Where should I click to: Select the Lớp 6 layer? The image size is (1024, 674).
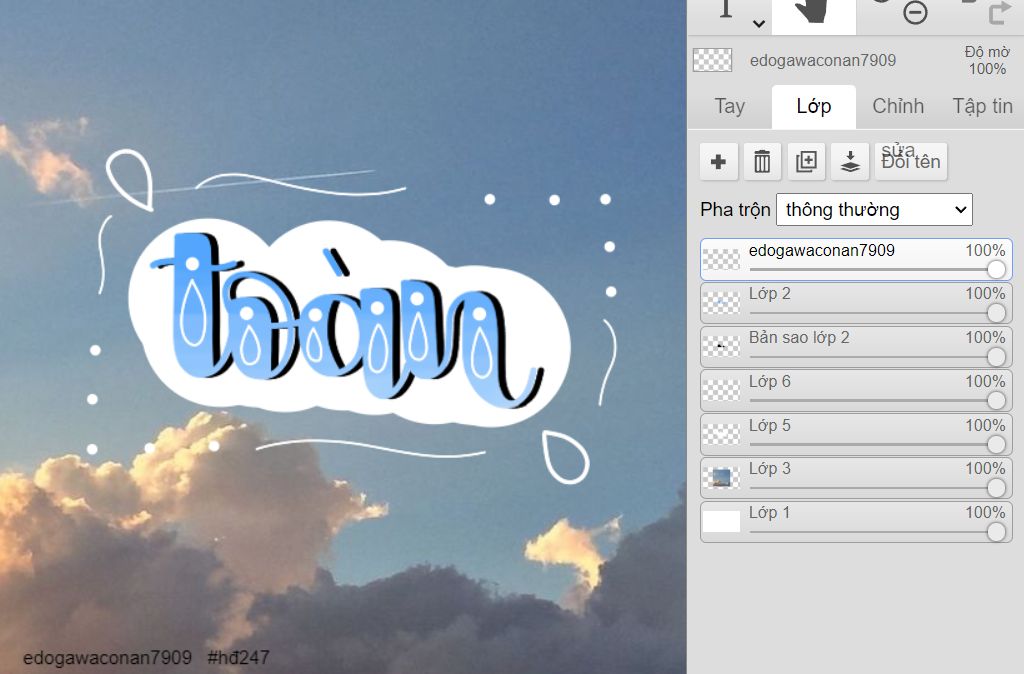coord(856,391)
